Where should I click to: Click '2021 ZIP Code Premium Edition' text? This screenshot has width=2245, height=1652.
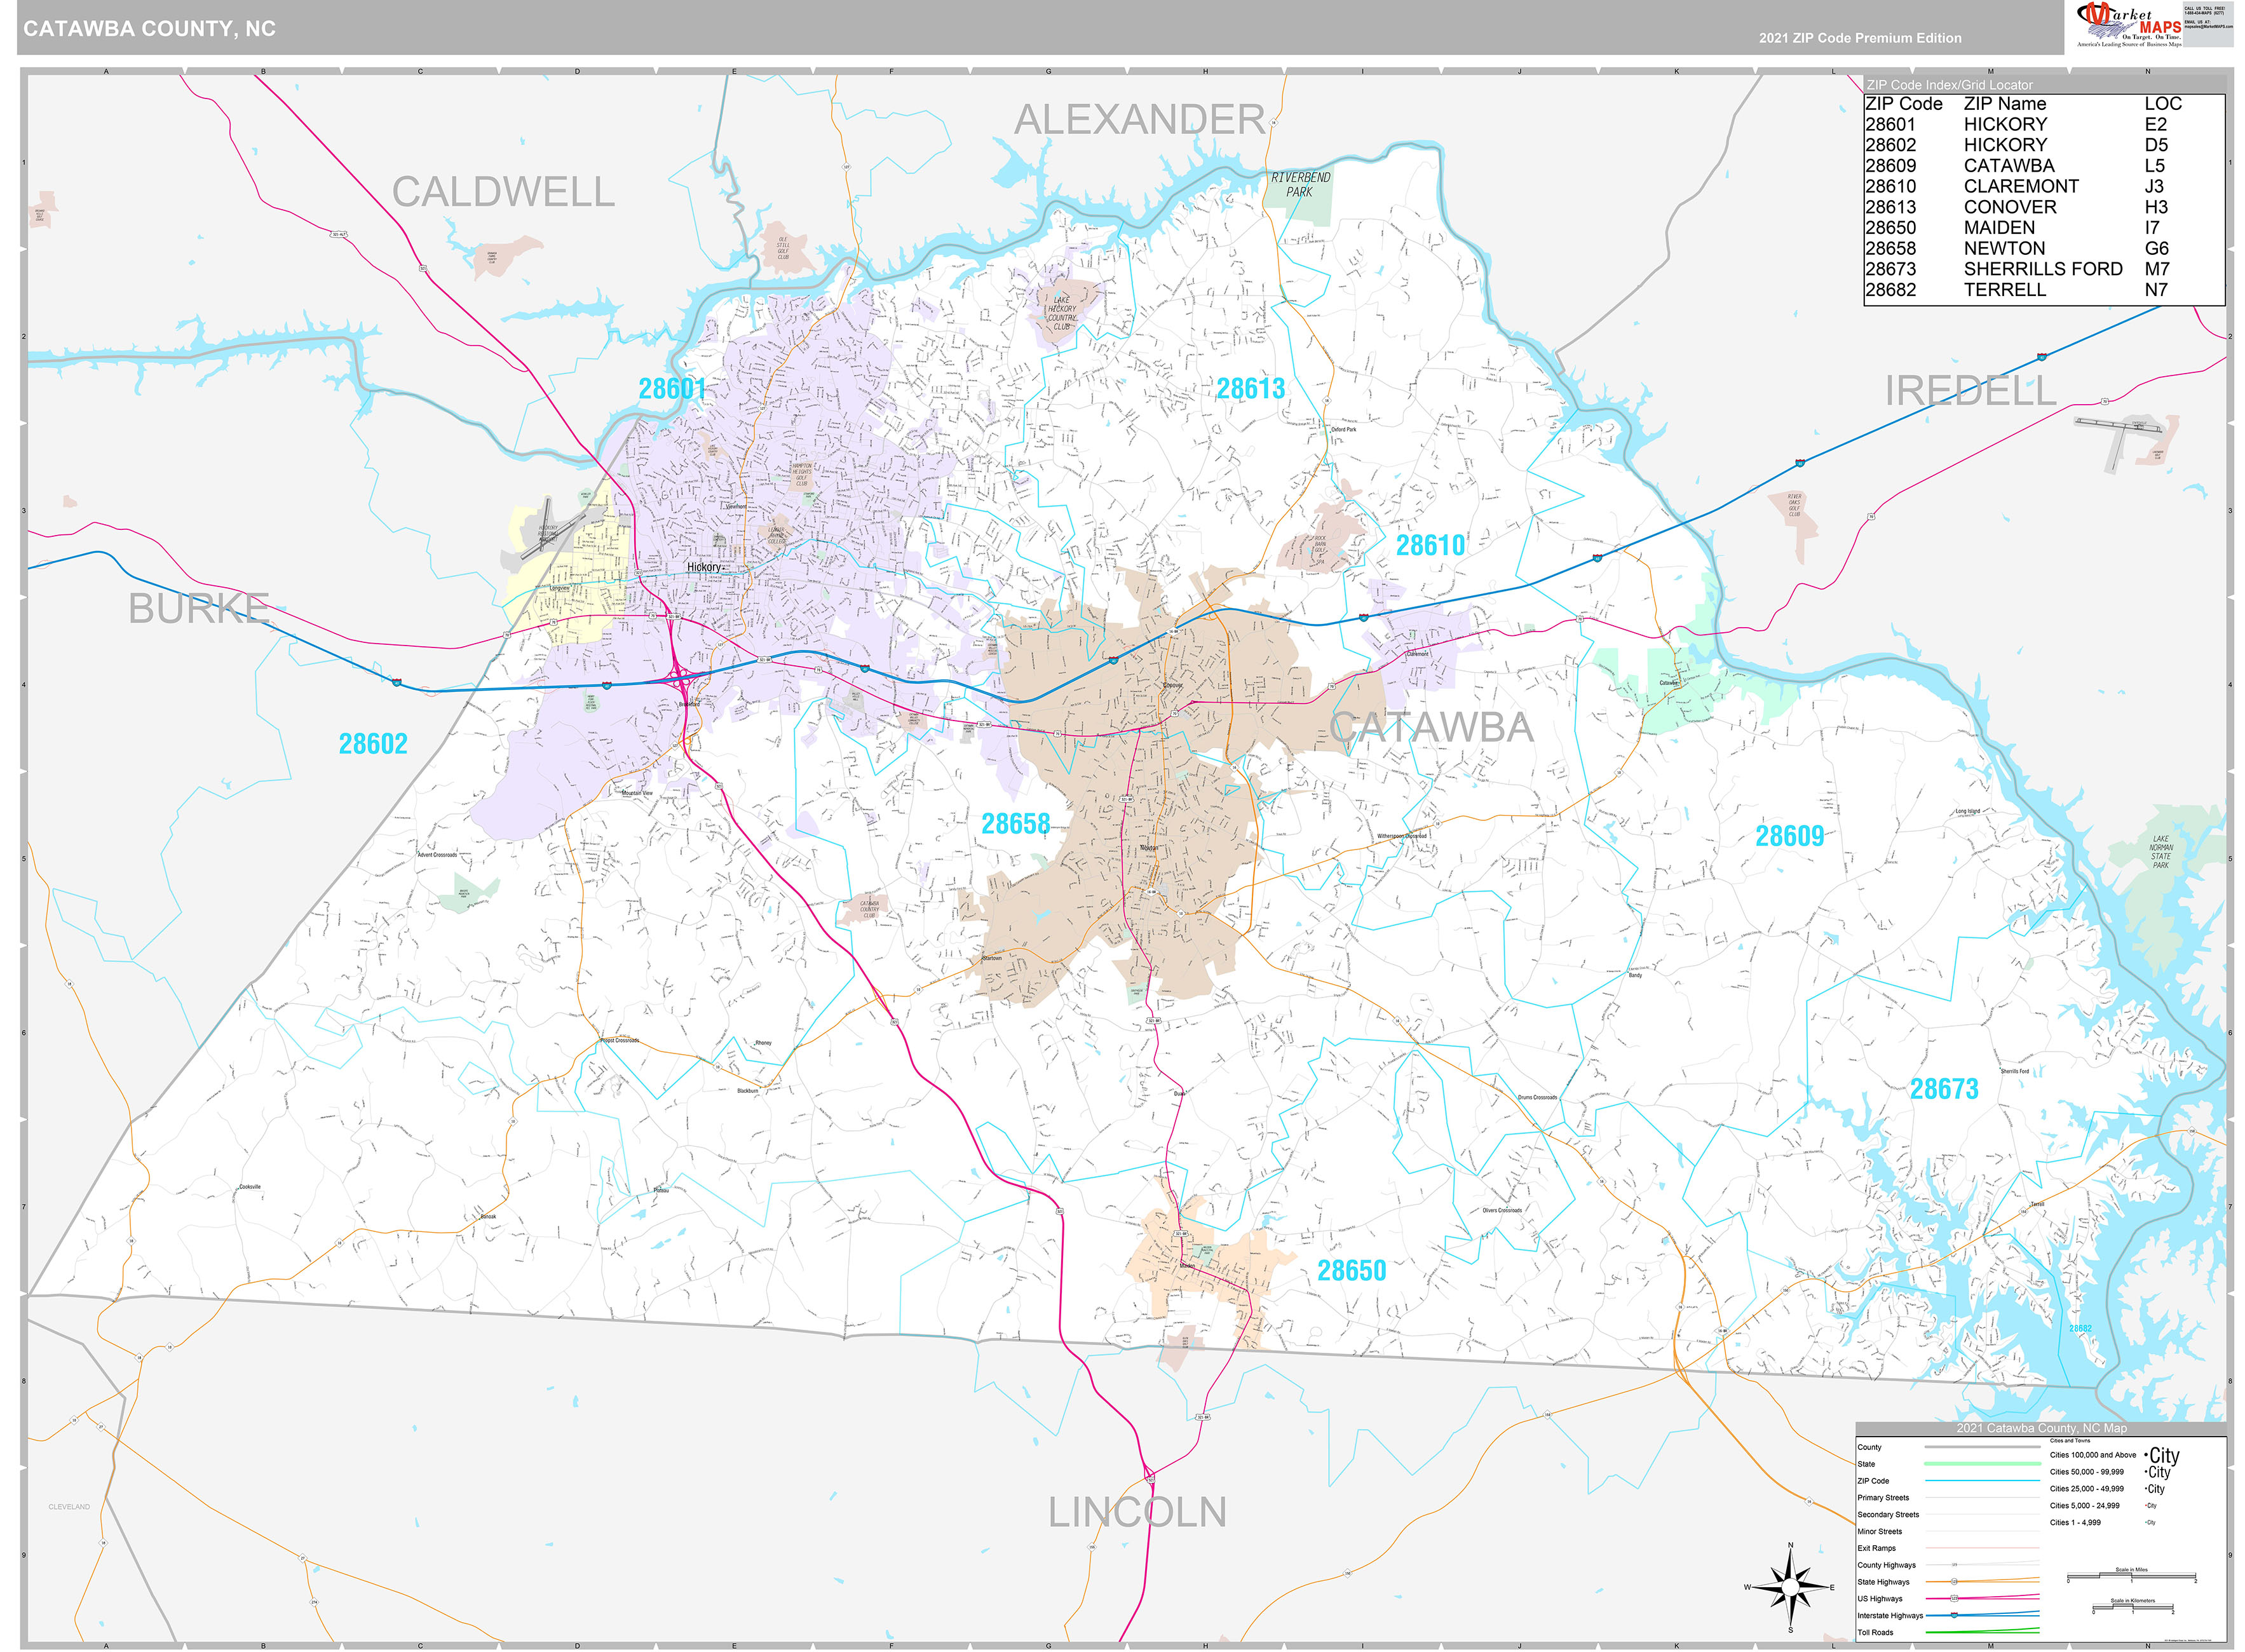pos(1860,38)
